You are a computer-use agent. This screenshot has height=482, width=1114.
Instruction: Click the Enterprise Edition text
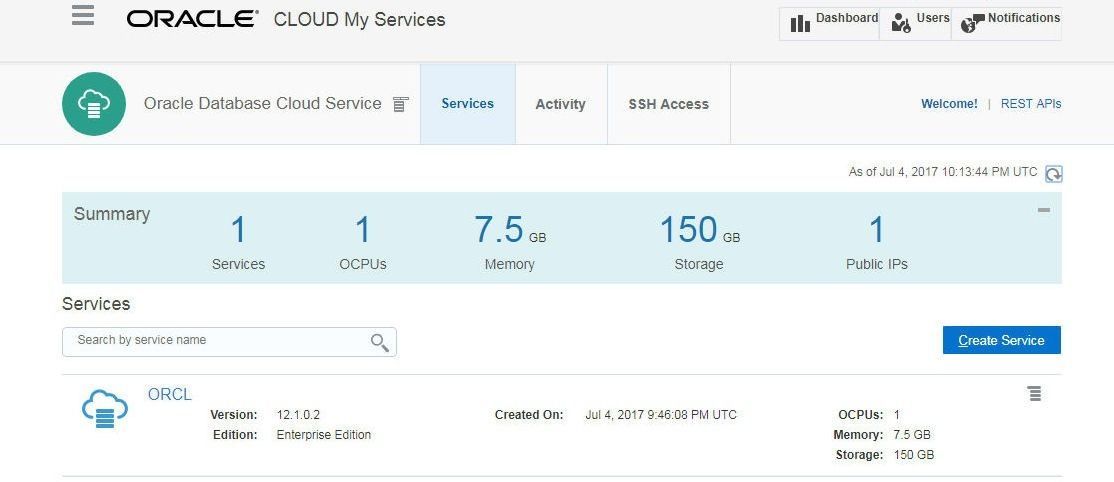(x=323, y=434)
